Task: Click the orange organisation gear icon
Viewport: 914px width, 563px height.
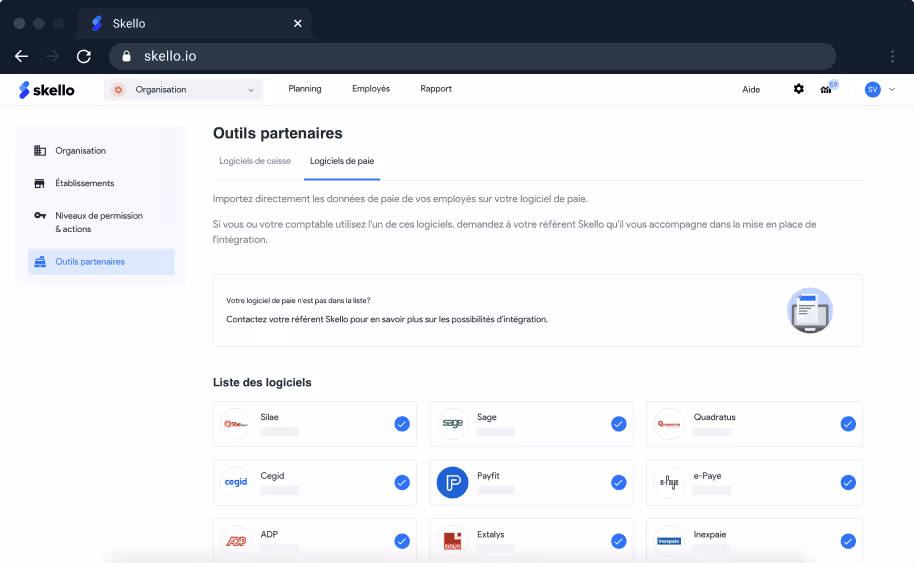Action: pyautogui.click(x=118, y=90)
